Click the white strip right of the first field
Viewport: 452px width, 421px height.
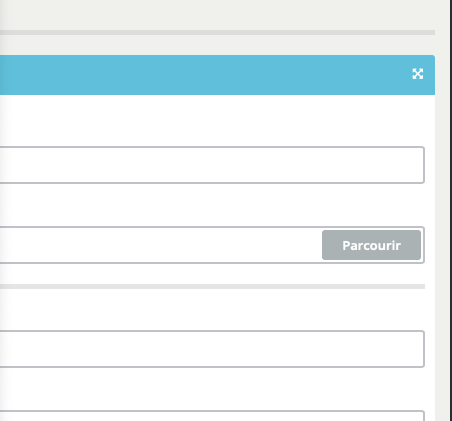430,165
